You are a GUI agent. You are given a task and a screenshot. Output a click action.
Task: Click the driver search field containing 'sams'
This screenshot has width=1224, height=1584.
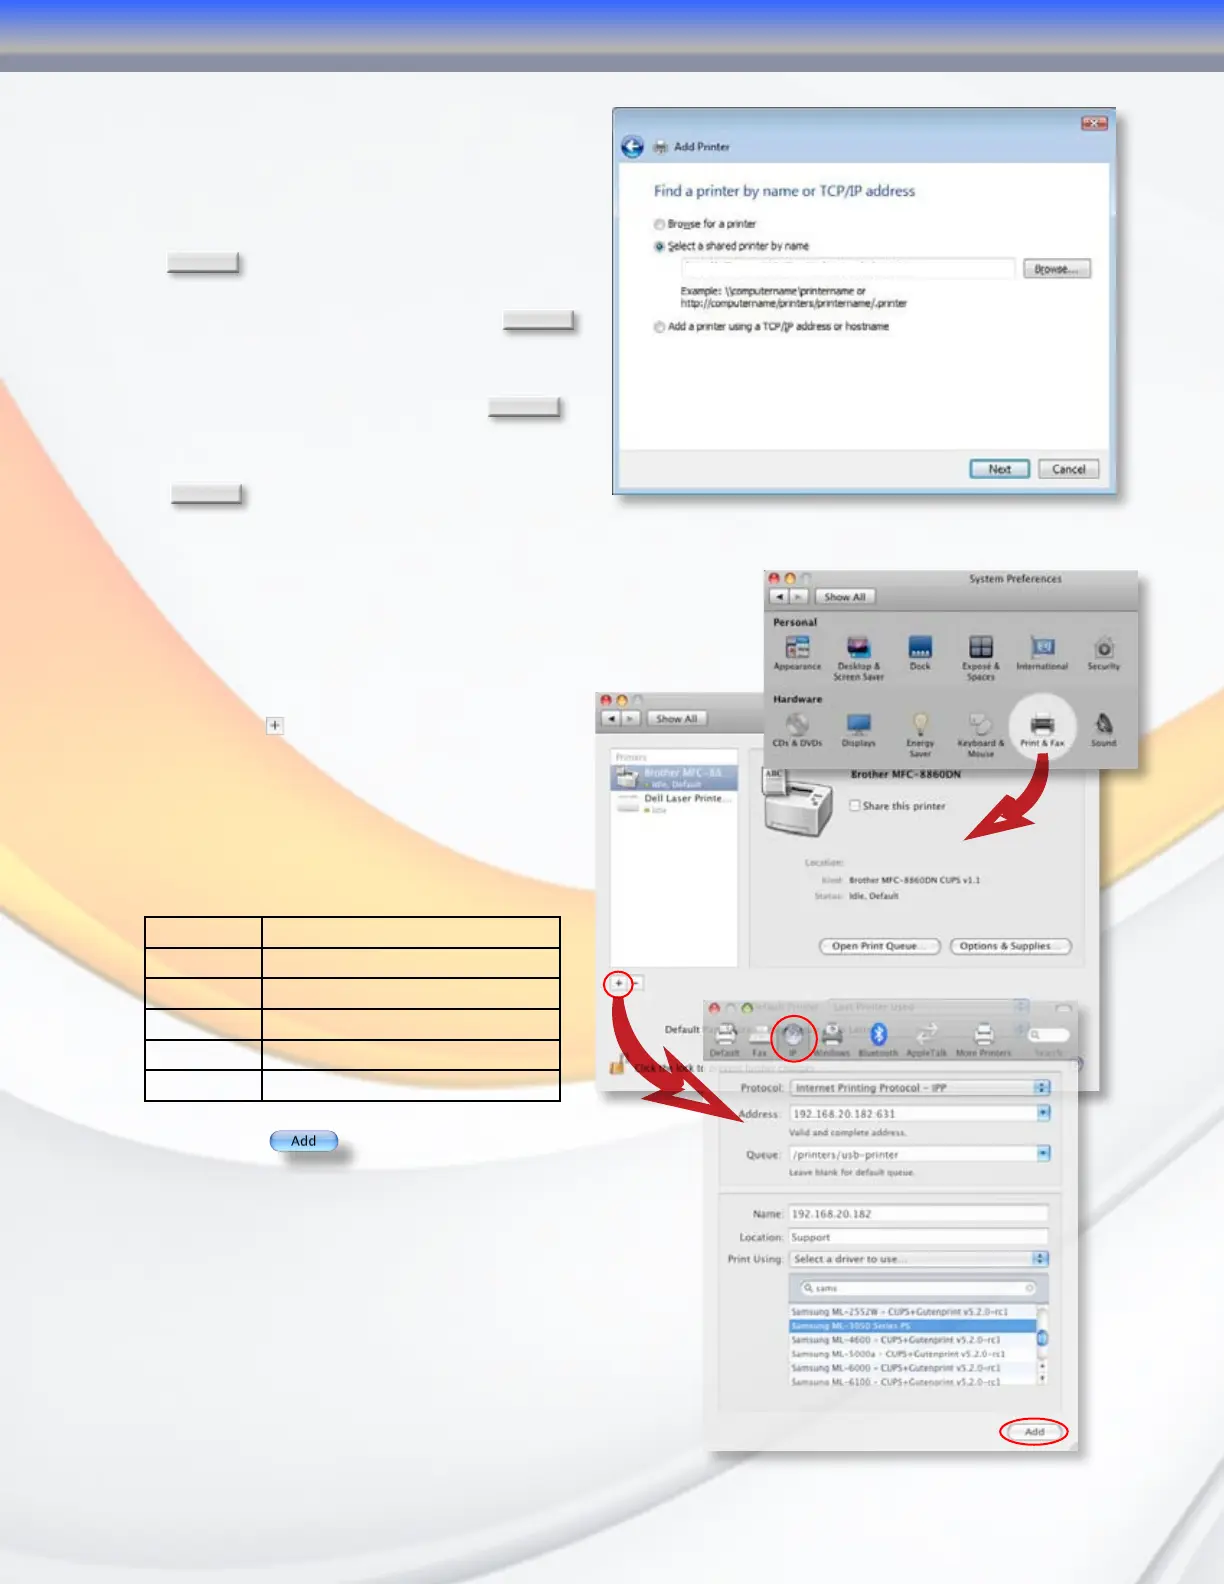[x=918, y=1288]
